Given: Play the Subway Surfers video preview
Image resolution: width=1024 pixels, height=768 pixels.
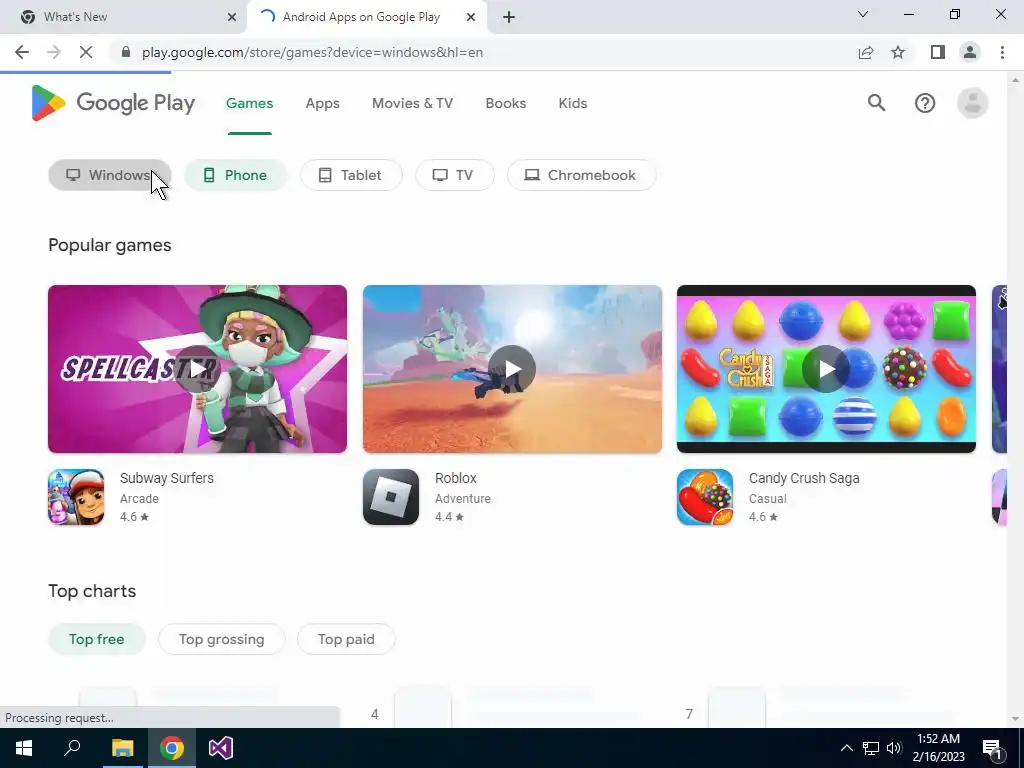Looking at the screenshot, I should 197,369.
